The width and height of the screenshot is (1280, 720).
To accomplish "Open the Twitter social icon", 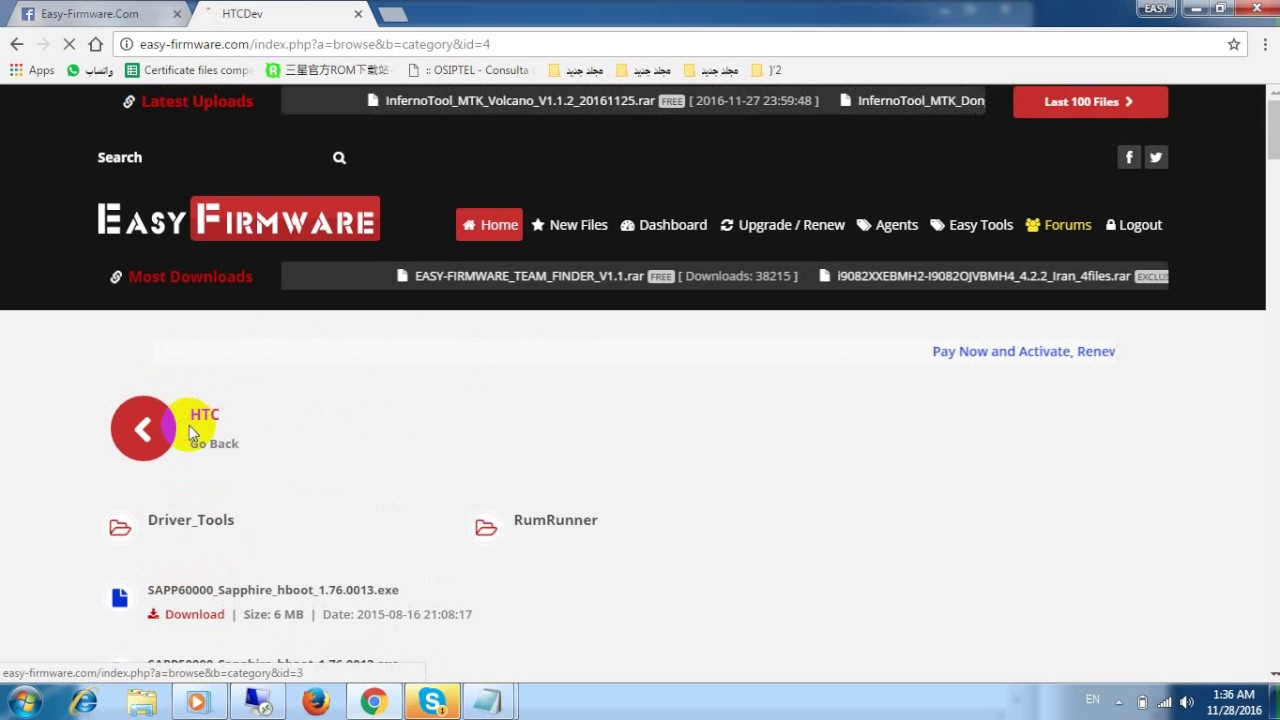I will (1156, 157).
